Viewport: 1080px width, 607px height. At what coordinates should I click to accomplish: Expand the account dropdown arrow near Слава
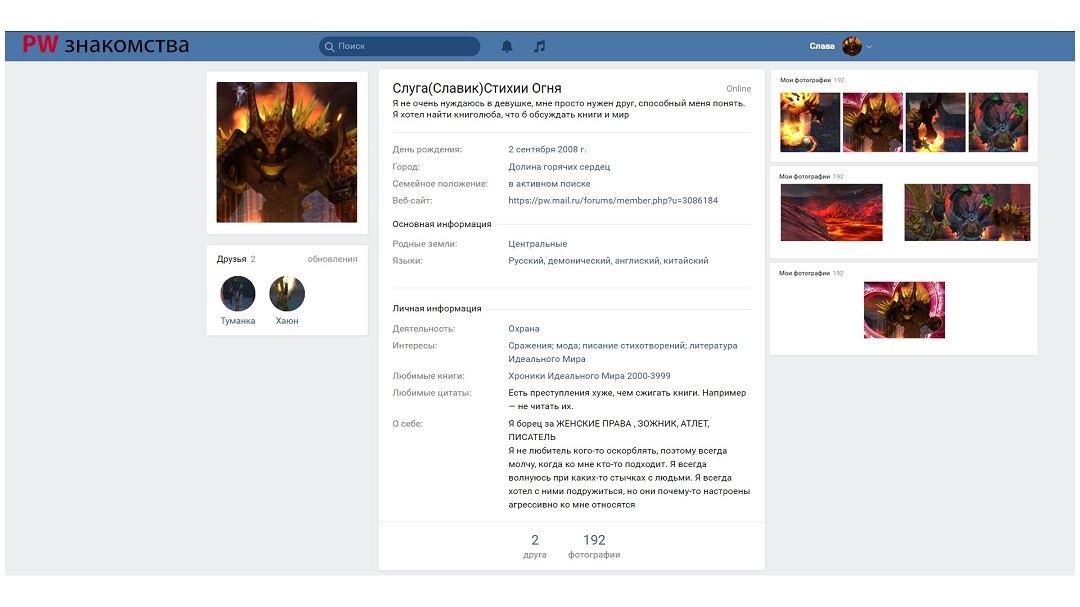(x=870, y=47)
